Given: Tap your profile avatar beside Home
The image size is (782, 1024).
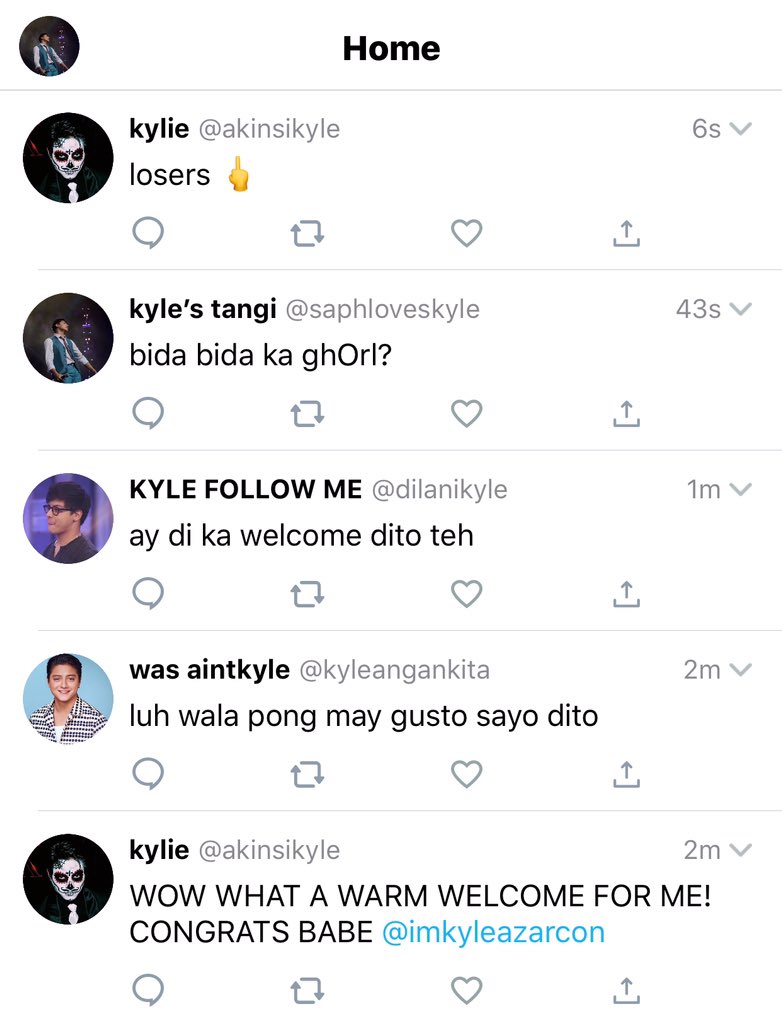Looking at the screenshot, I should [49, 46].
